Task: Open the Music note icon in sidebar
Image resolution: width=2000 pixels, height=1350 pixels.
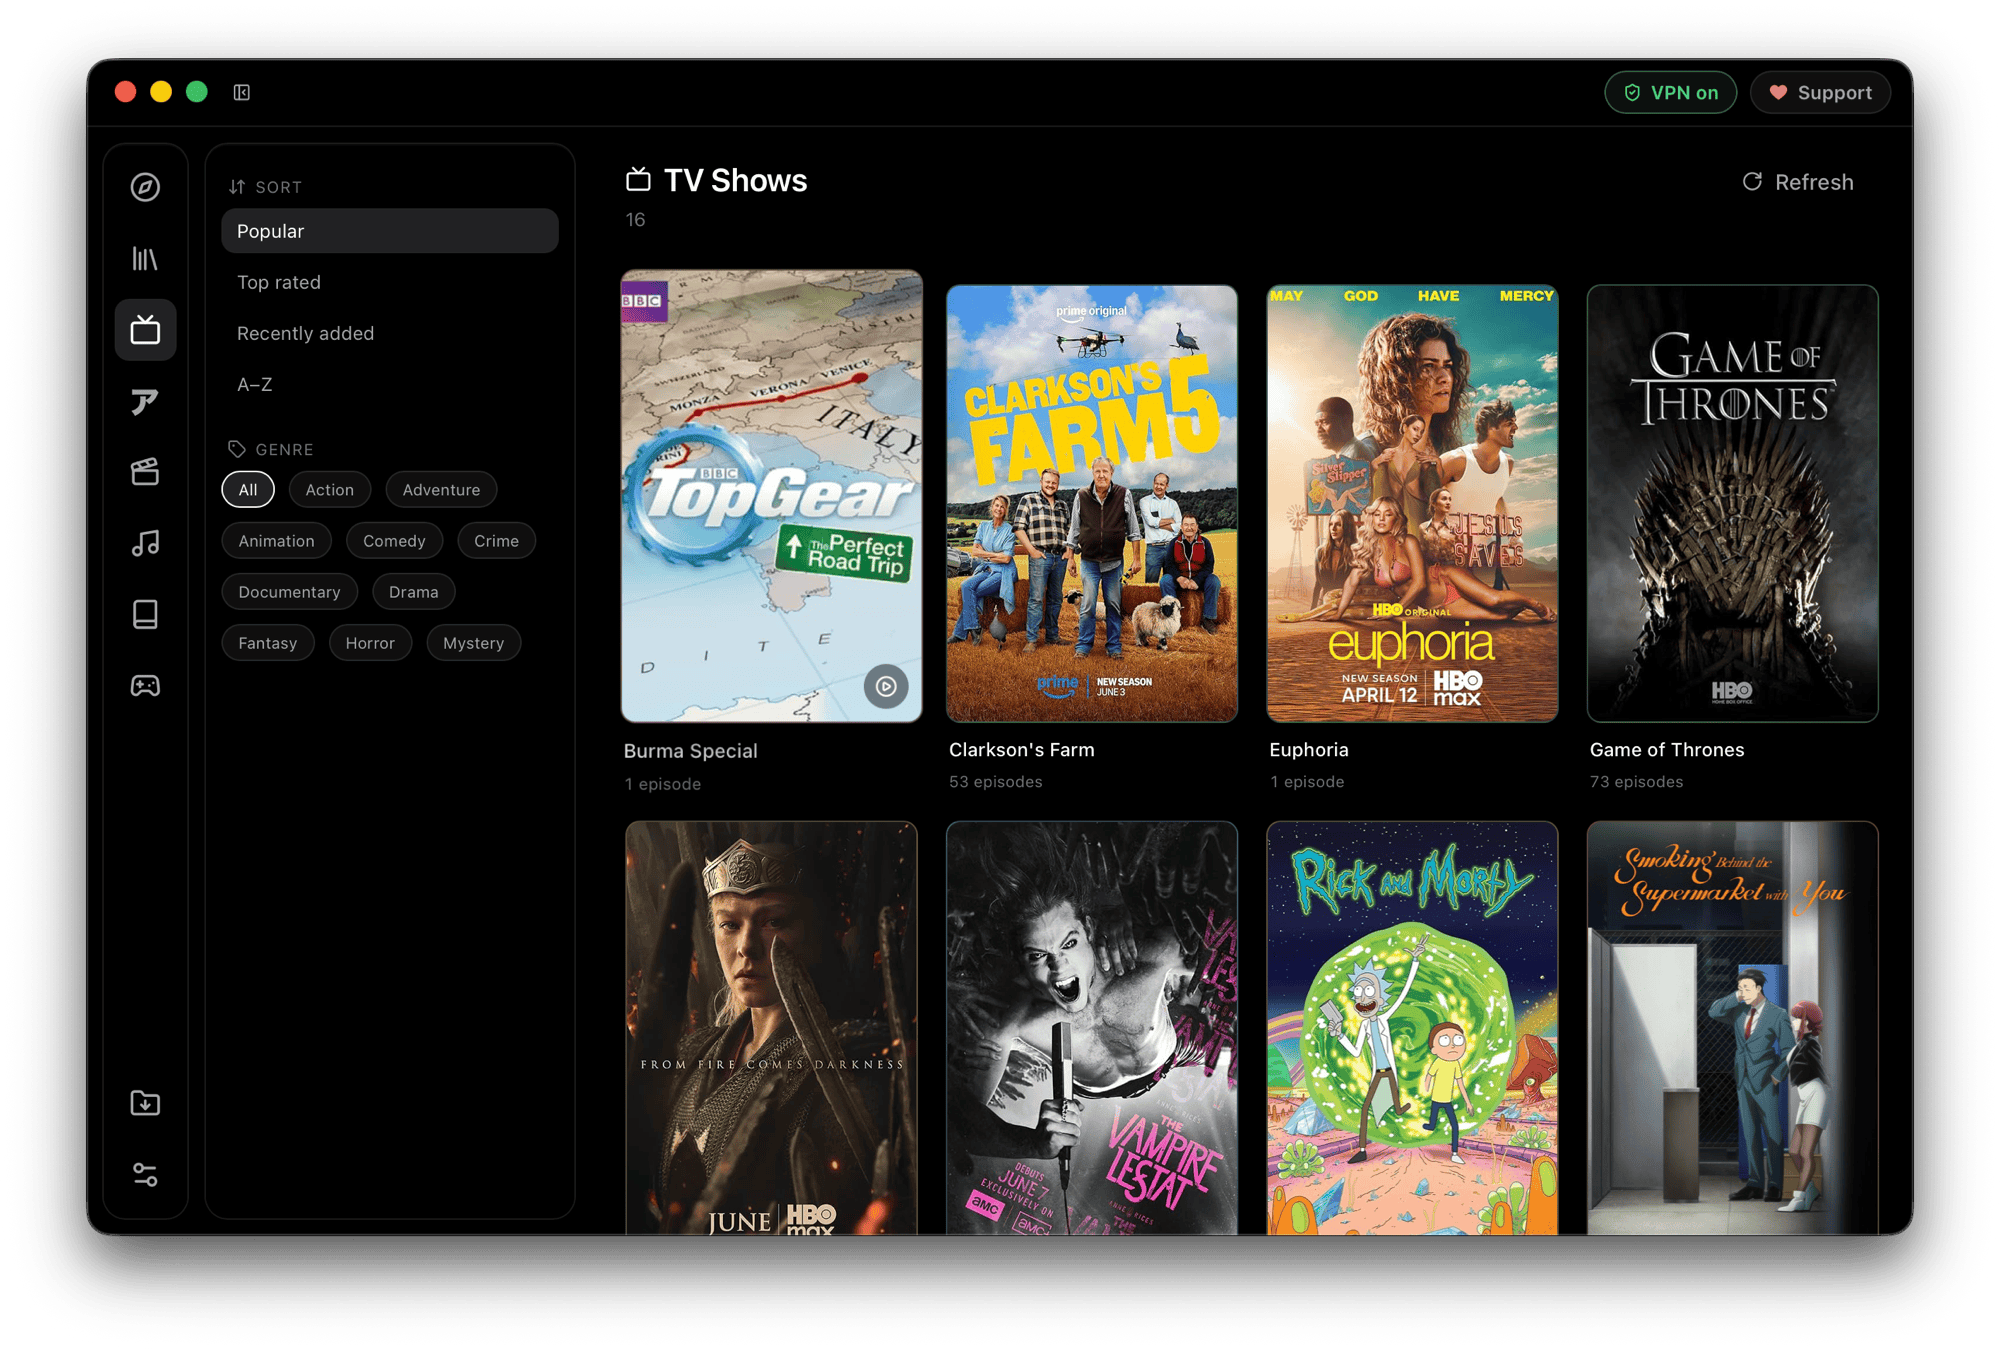Action: [145, 543]
